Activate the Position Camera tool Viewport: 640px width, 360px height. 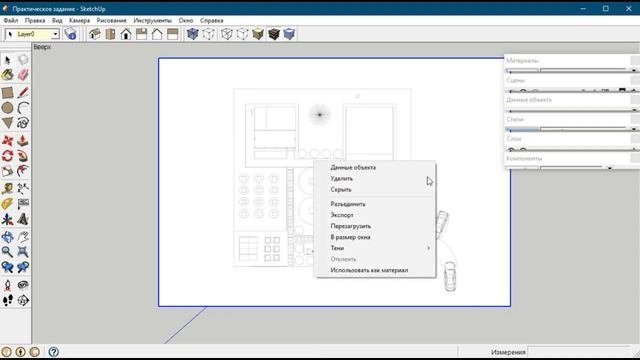7,285
